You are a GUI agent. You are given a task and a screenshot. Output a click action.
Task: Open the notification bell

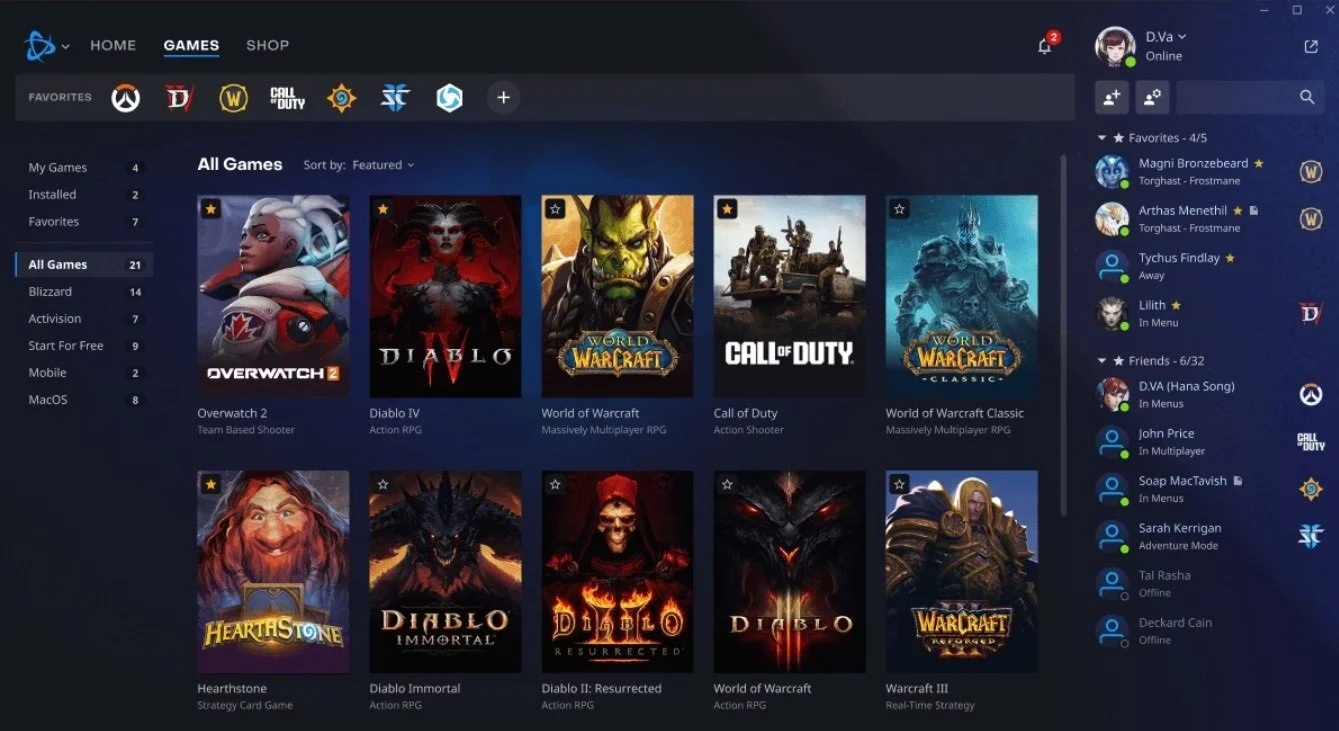(1045, 46)
